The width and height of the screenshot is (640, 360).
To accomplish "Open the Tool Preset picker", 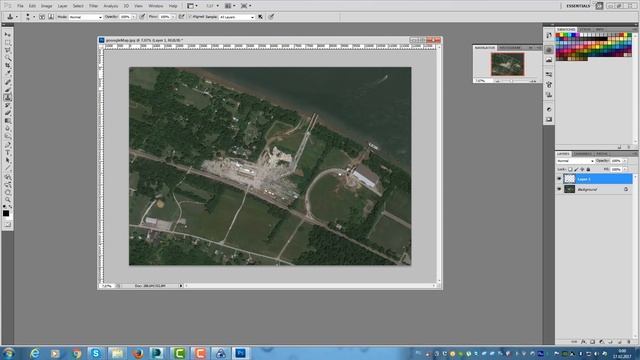I will click(12, 17).
